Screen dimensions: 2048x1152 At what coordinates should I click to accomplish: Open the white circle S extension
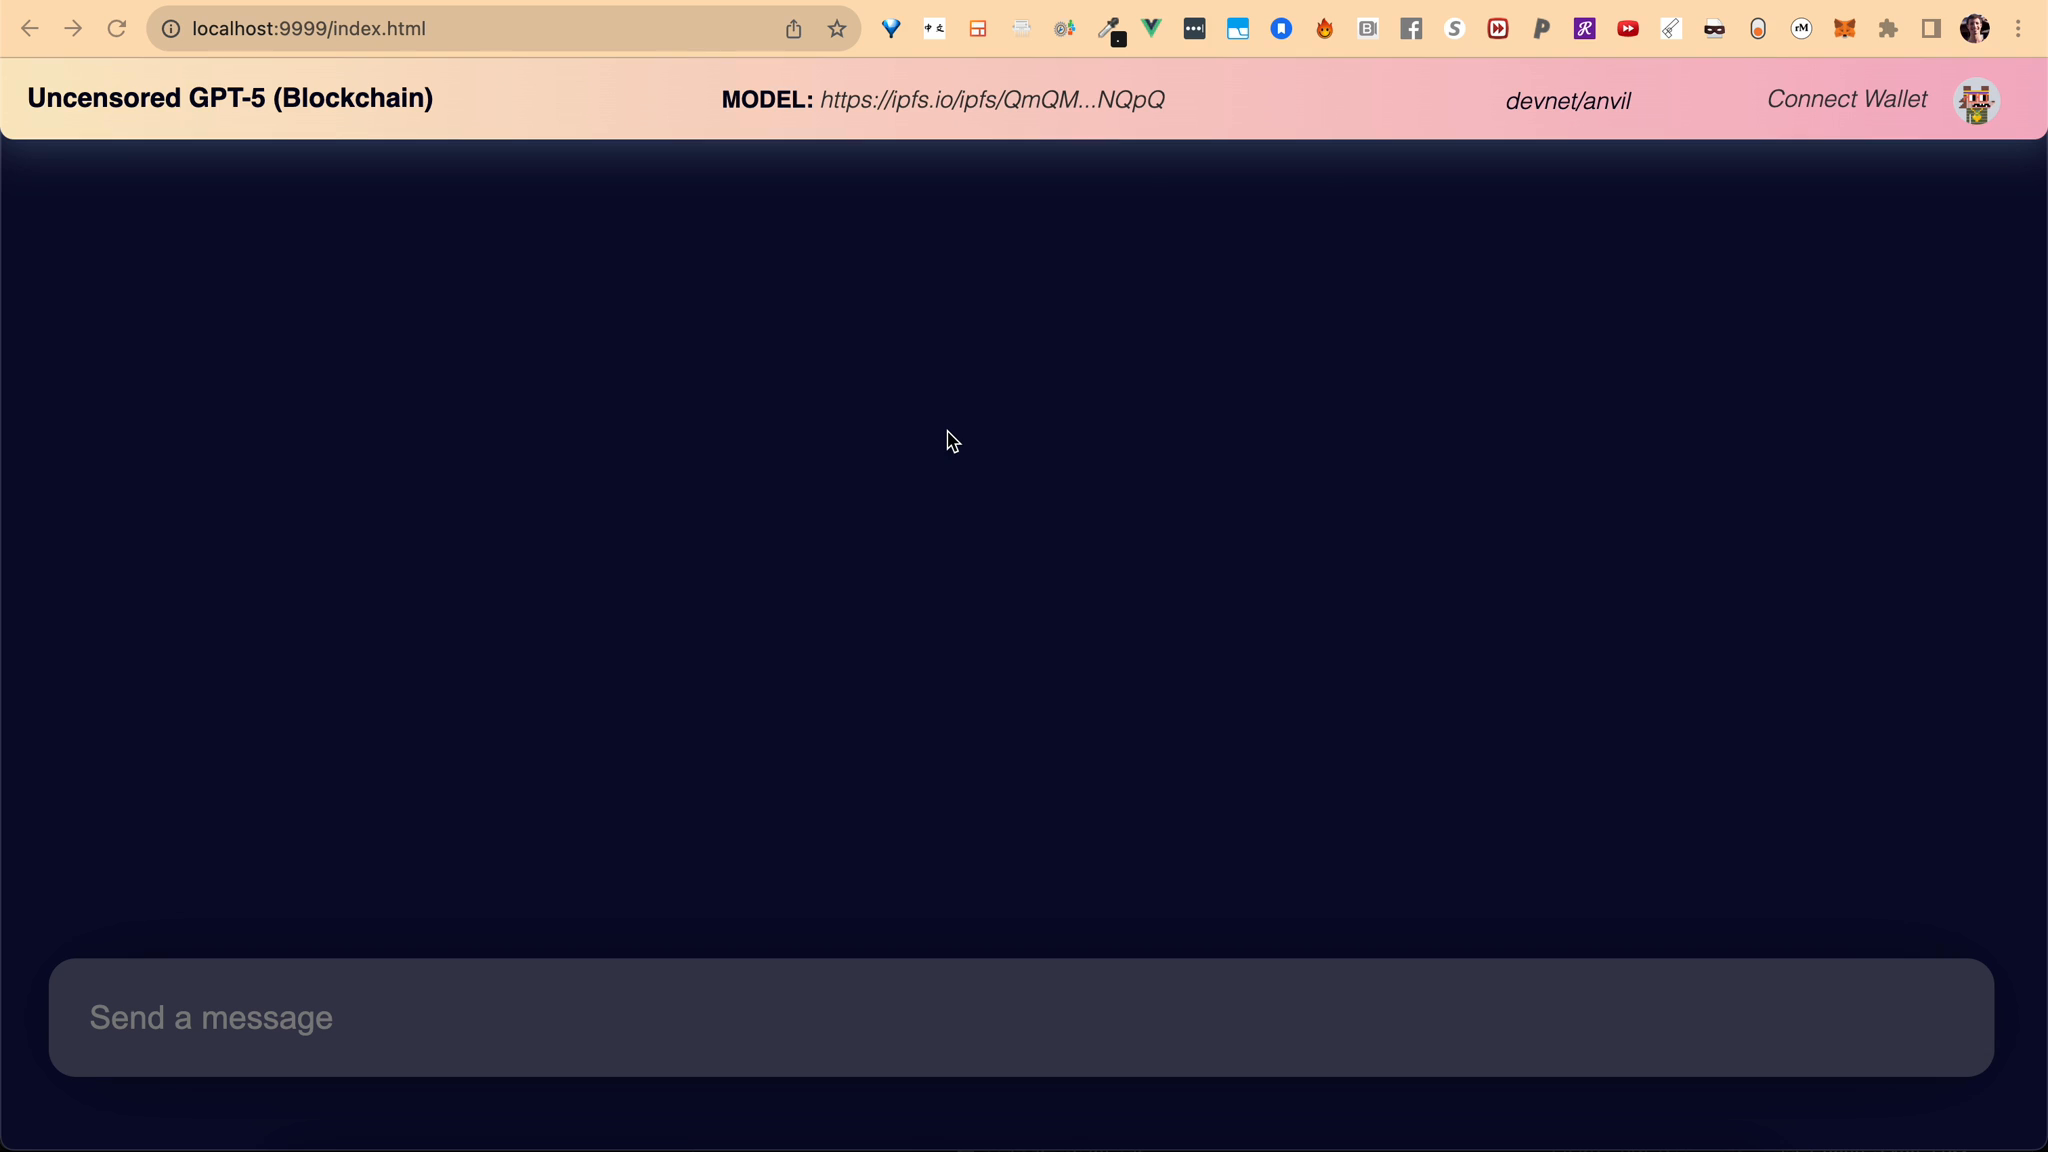pyautogui.click(x=1455, y=29)
